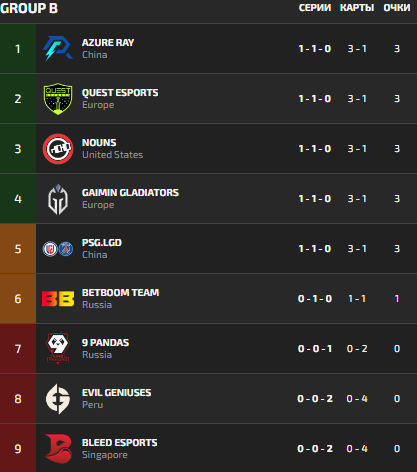
Task: Open the QUEST ESPORTS team link
Action: coord(120,93)
